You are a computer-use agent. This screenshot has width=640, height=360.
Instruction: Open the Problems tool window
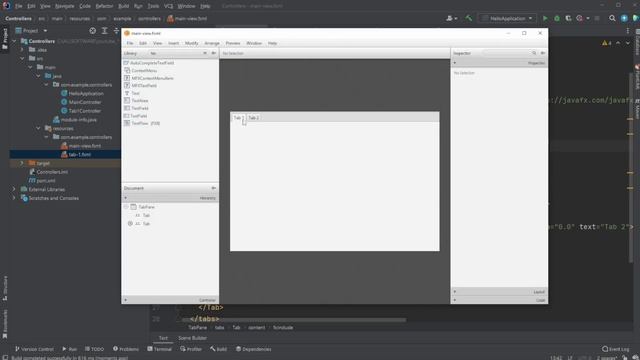[x=126, y=349]
